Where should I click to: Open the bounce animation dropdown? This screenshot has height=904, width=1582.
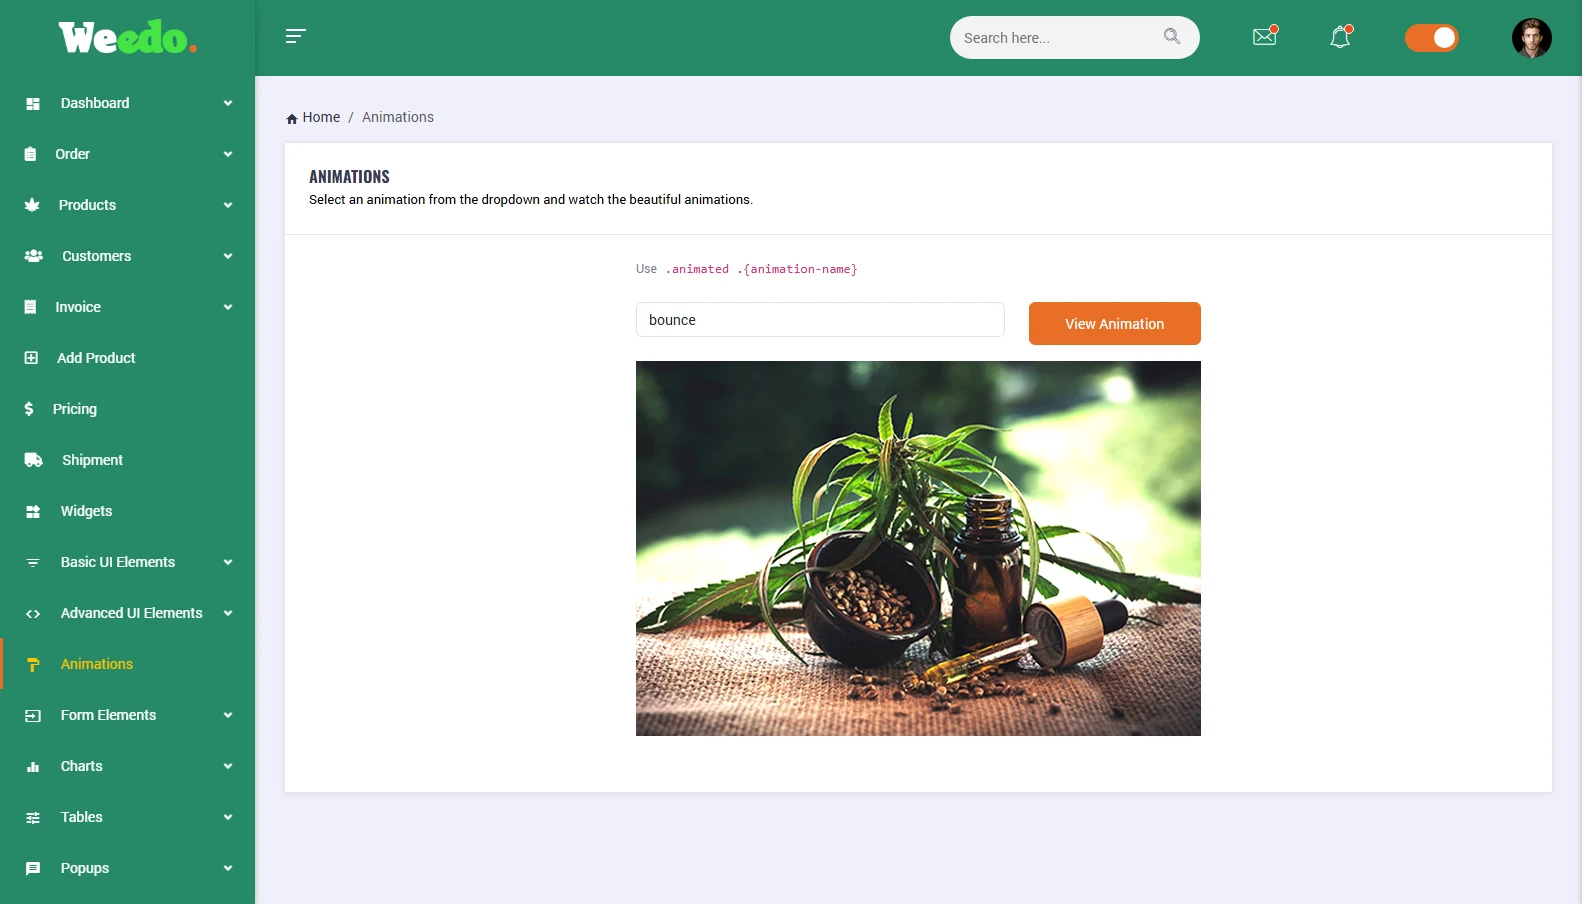tap(820, 320)
